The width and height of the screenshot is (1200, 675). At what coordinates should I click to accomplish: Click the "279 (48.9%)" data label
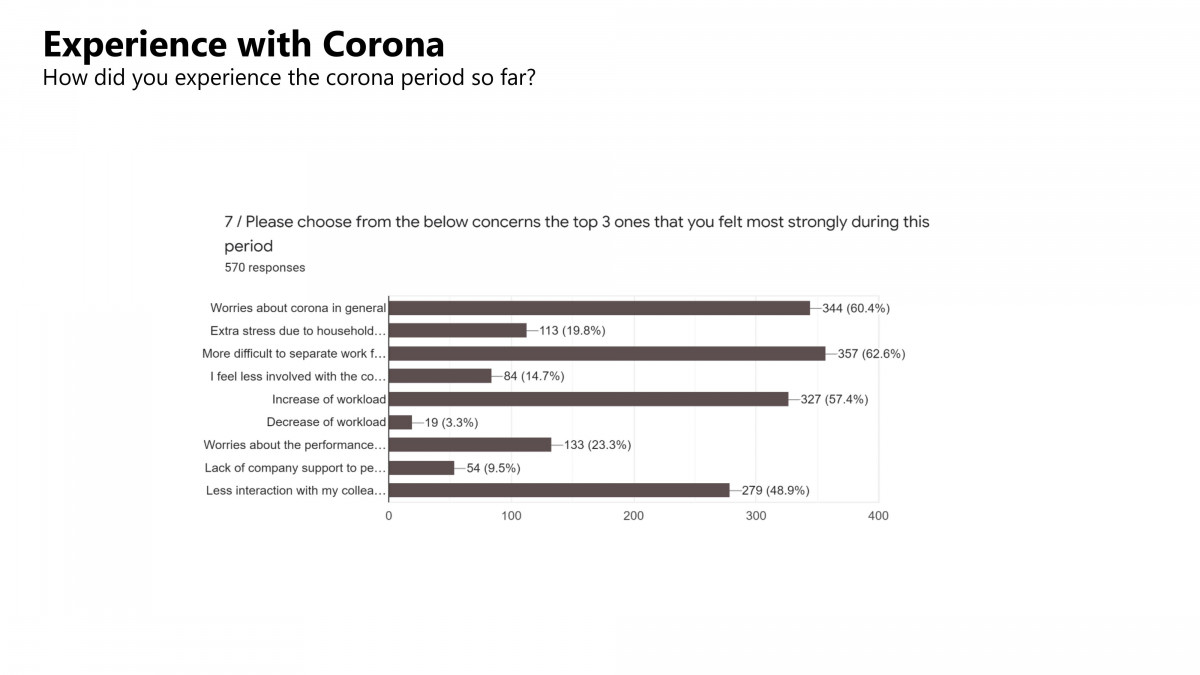(775, 490)
